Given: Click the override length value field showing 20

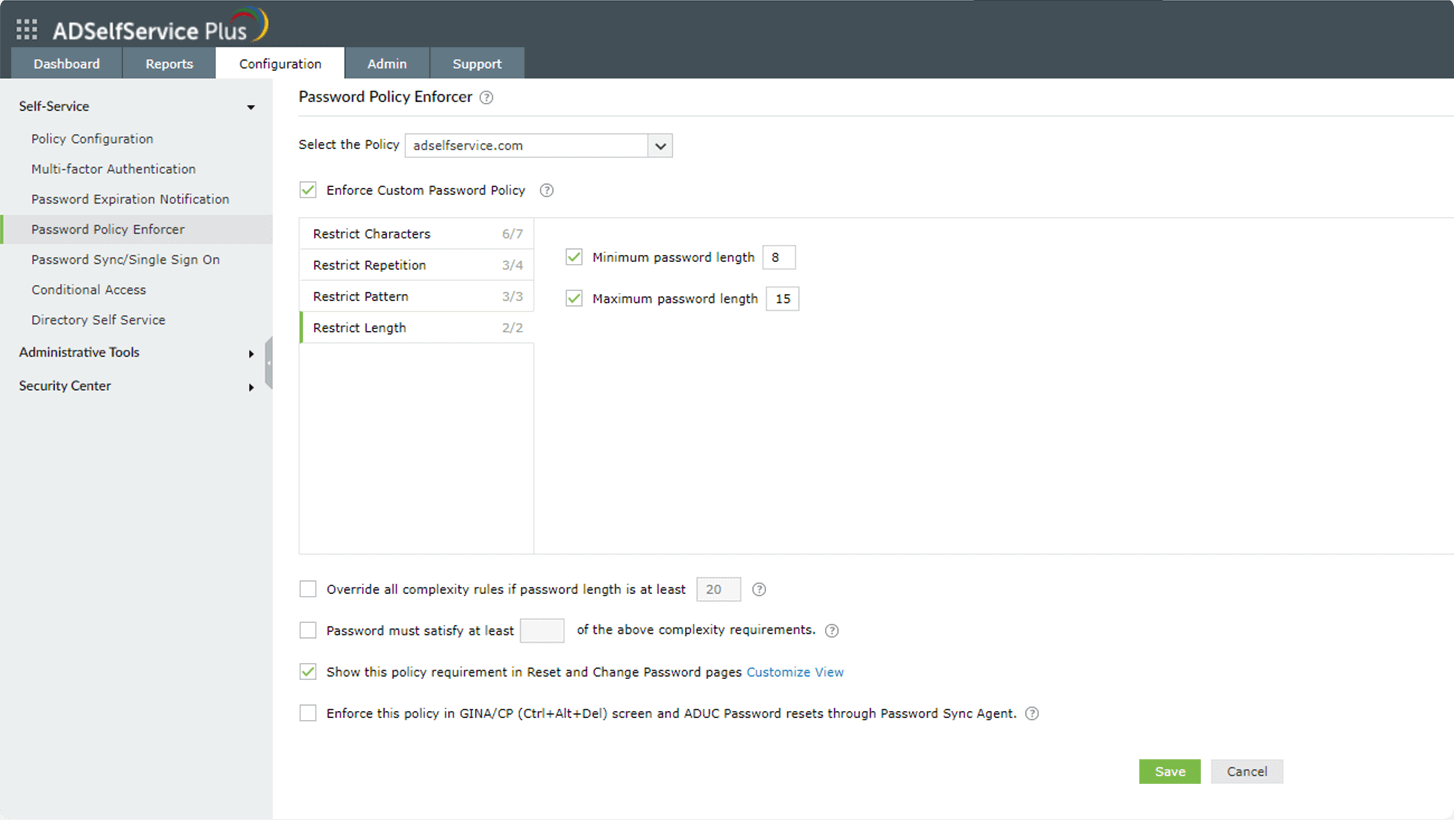Looking at the screenshot, I should [718, 589].
